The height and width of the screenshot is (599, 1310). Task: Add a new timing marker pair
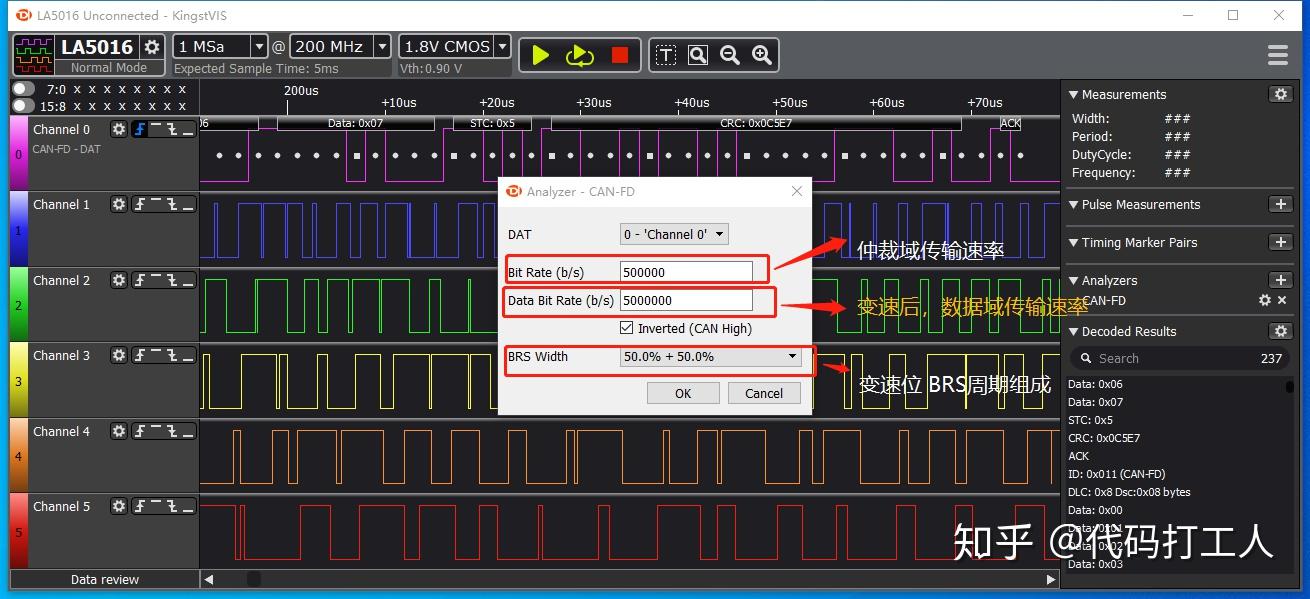[x=1280, y=242]
